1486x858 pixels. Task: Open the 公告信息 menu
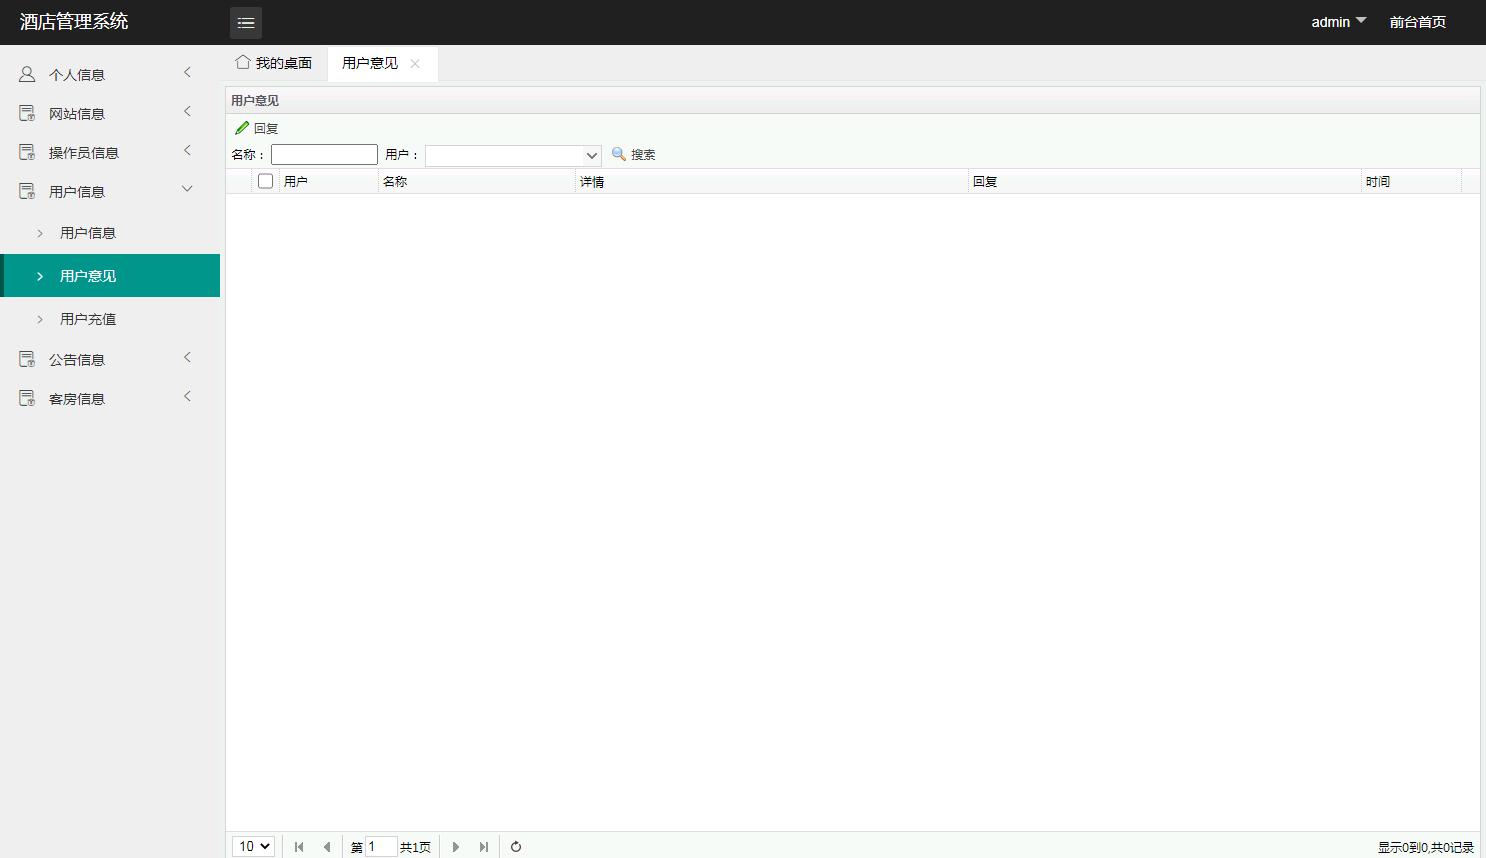point(110,359)
